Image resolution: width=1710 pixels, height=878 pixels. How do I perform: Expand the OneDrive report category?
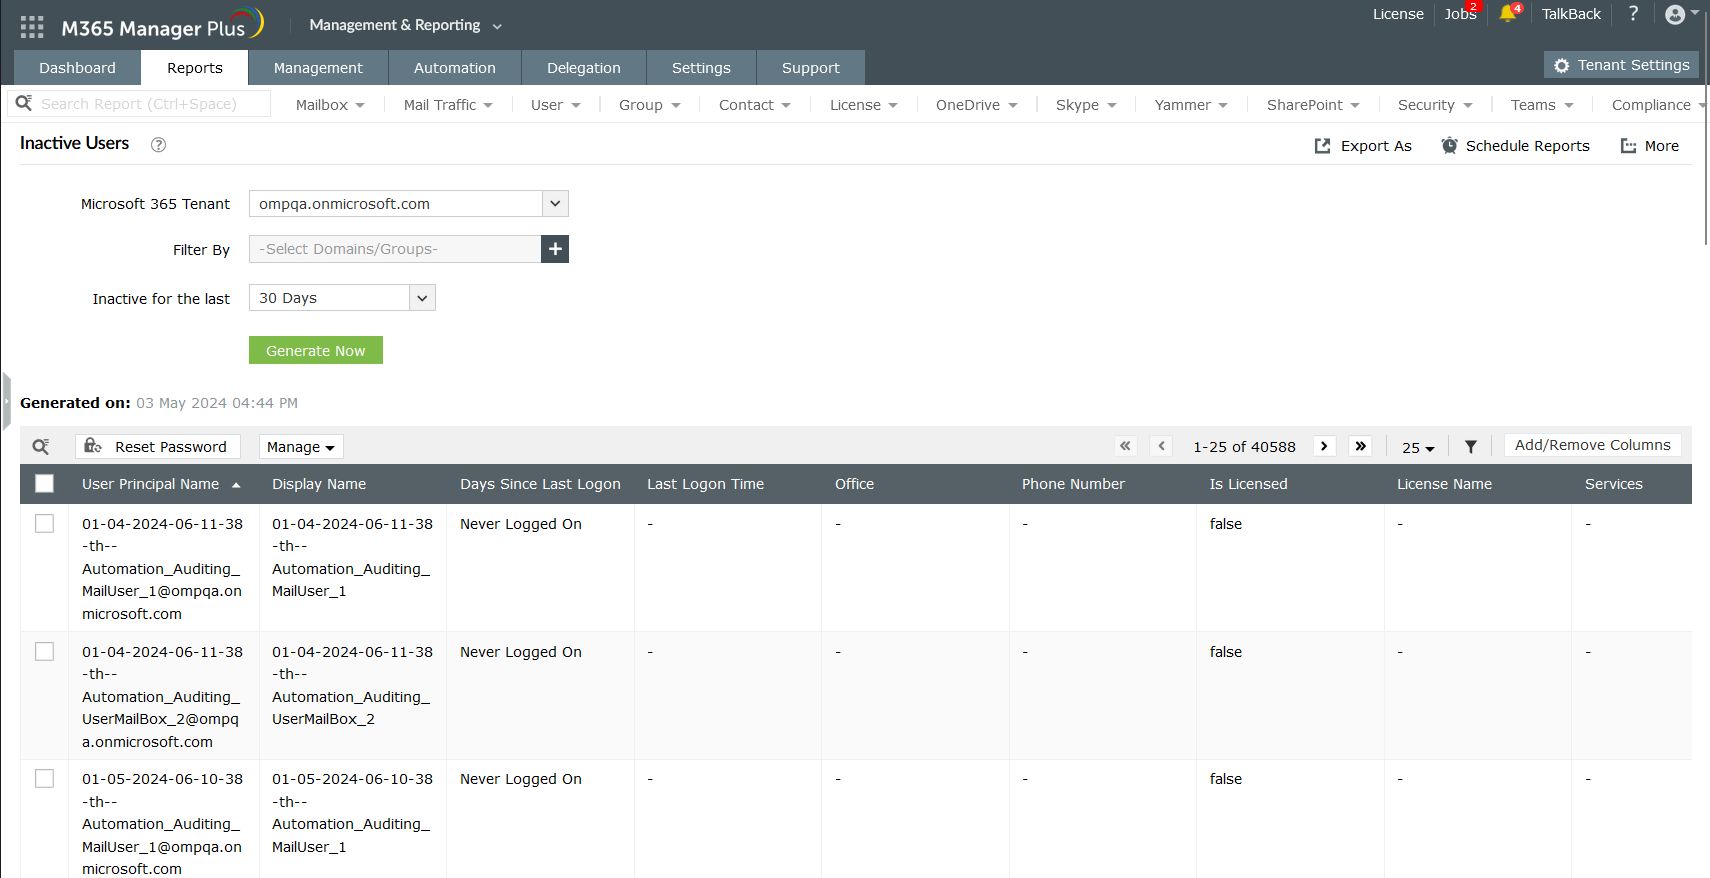tap(977, 105)
